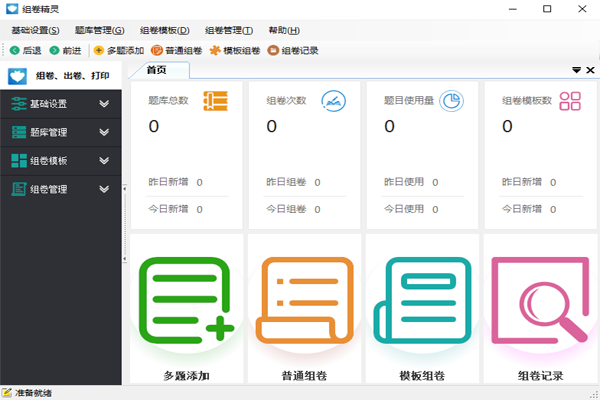Image resolution: width=600 pixels, height=400 pixels.
Task: Open the tab list dropdown triangle
Action: click(576, 70)
